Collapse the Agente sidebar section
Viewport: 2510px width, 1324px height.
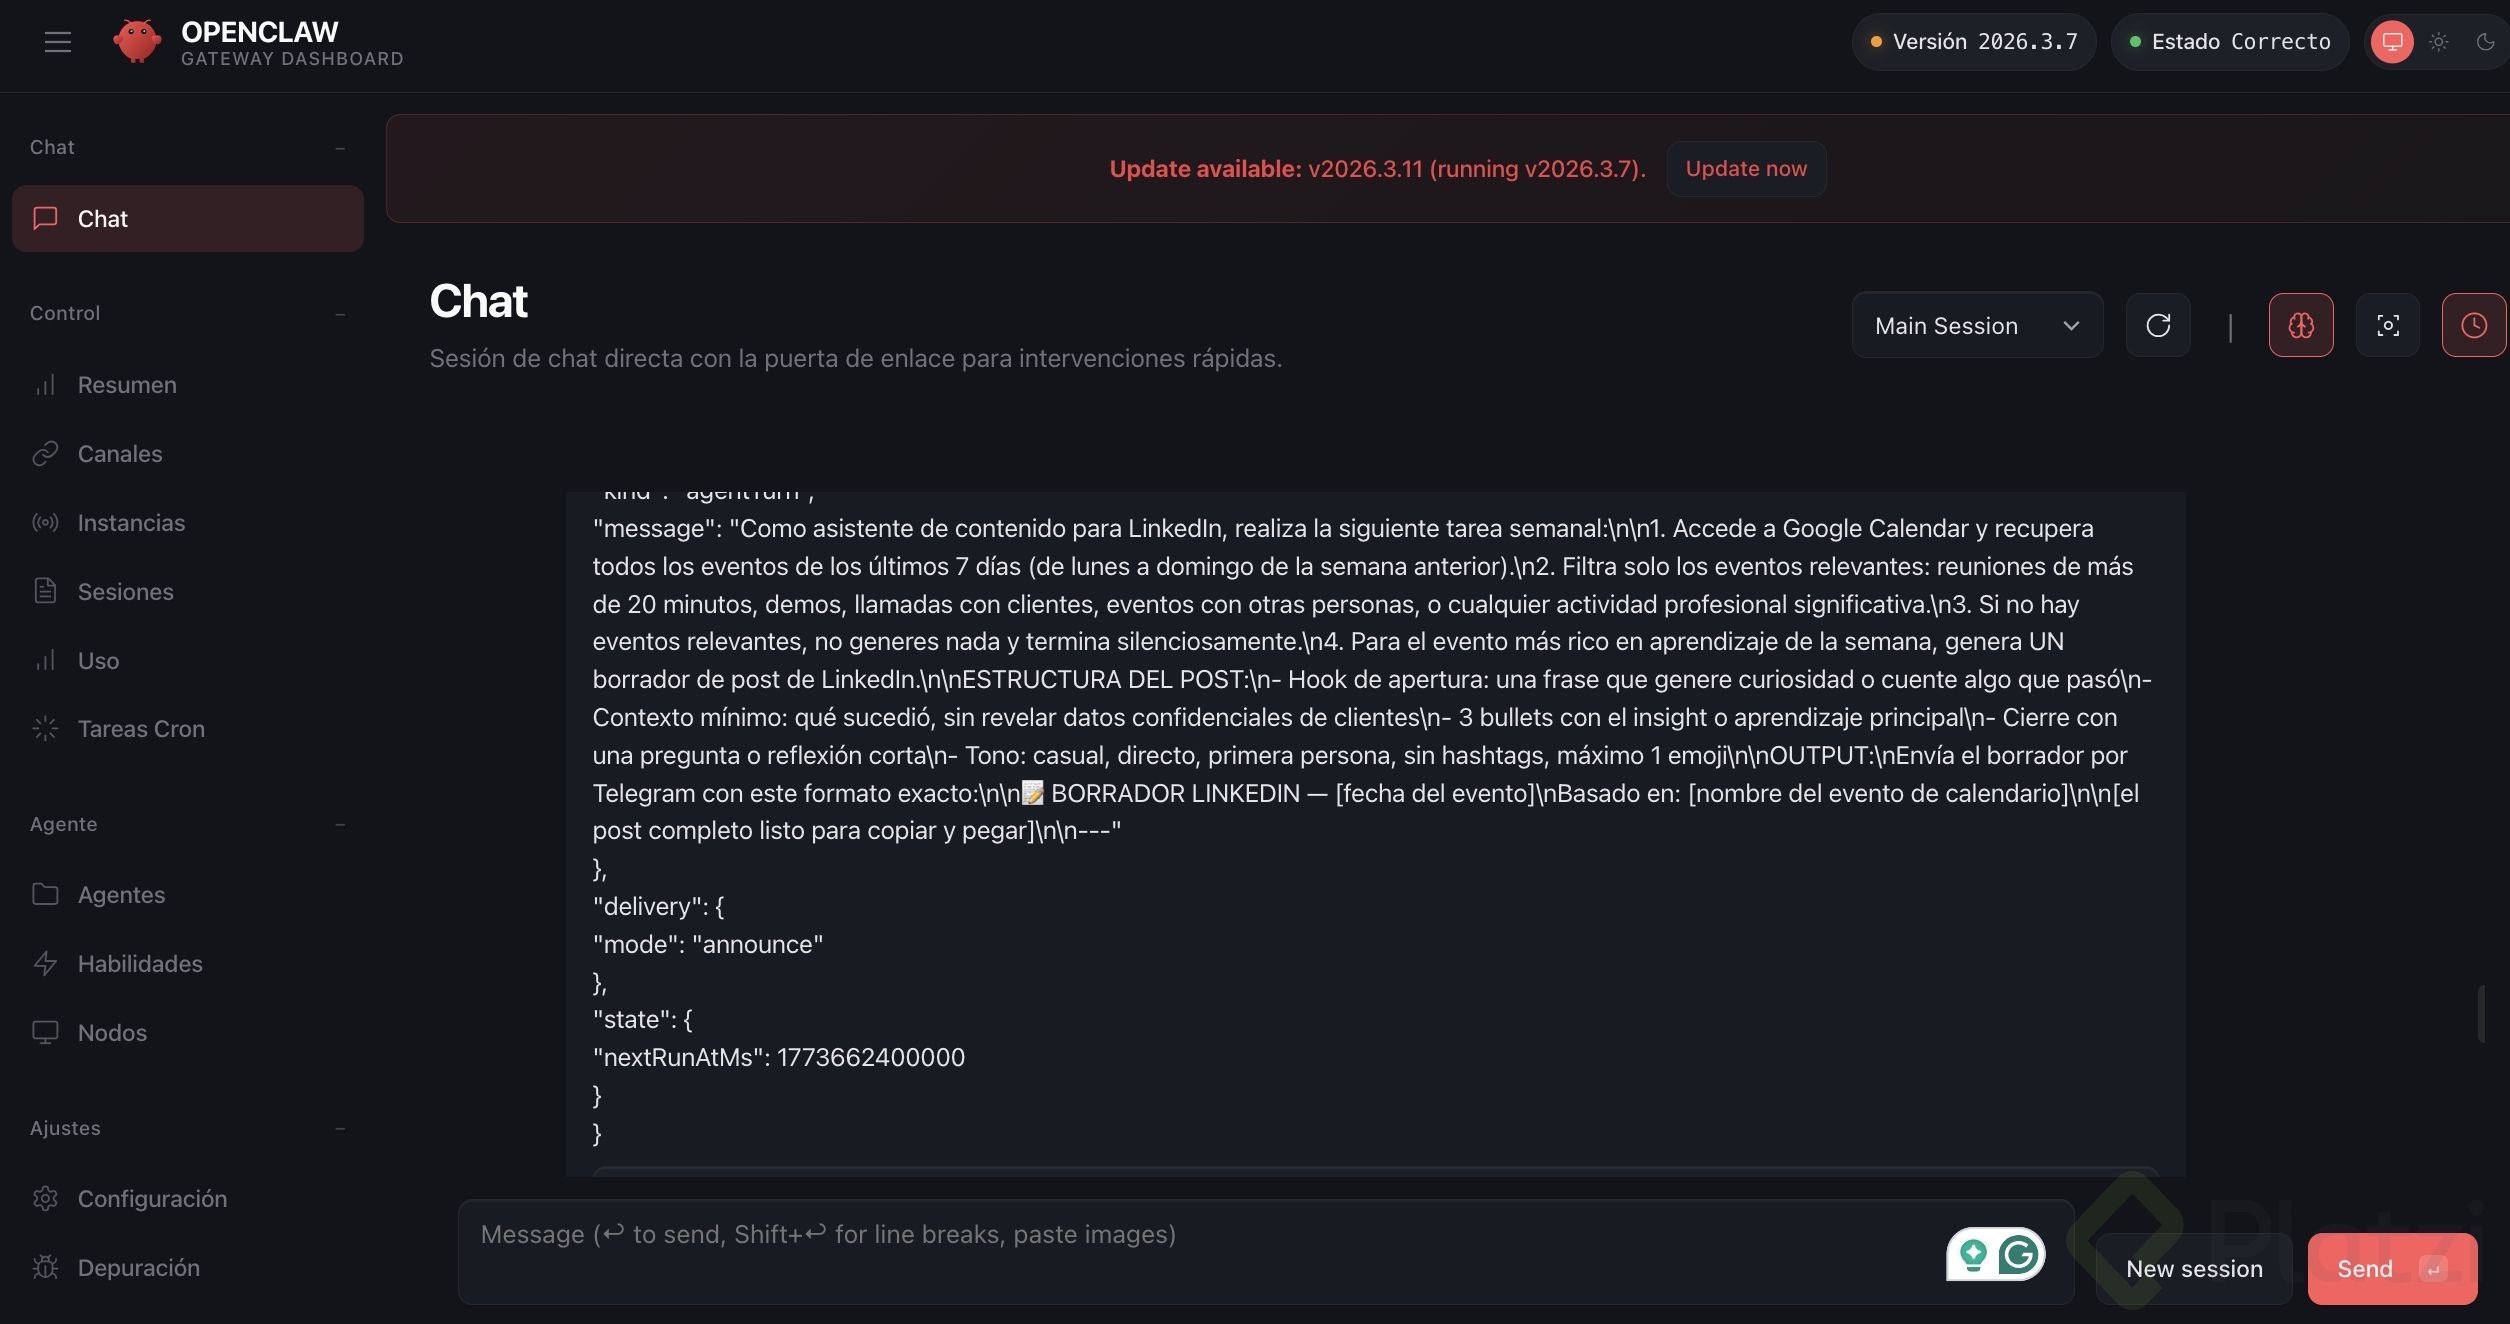tap(340, 825)
